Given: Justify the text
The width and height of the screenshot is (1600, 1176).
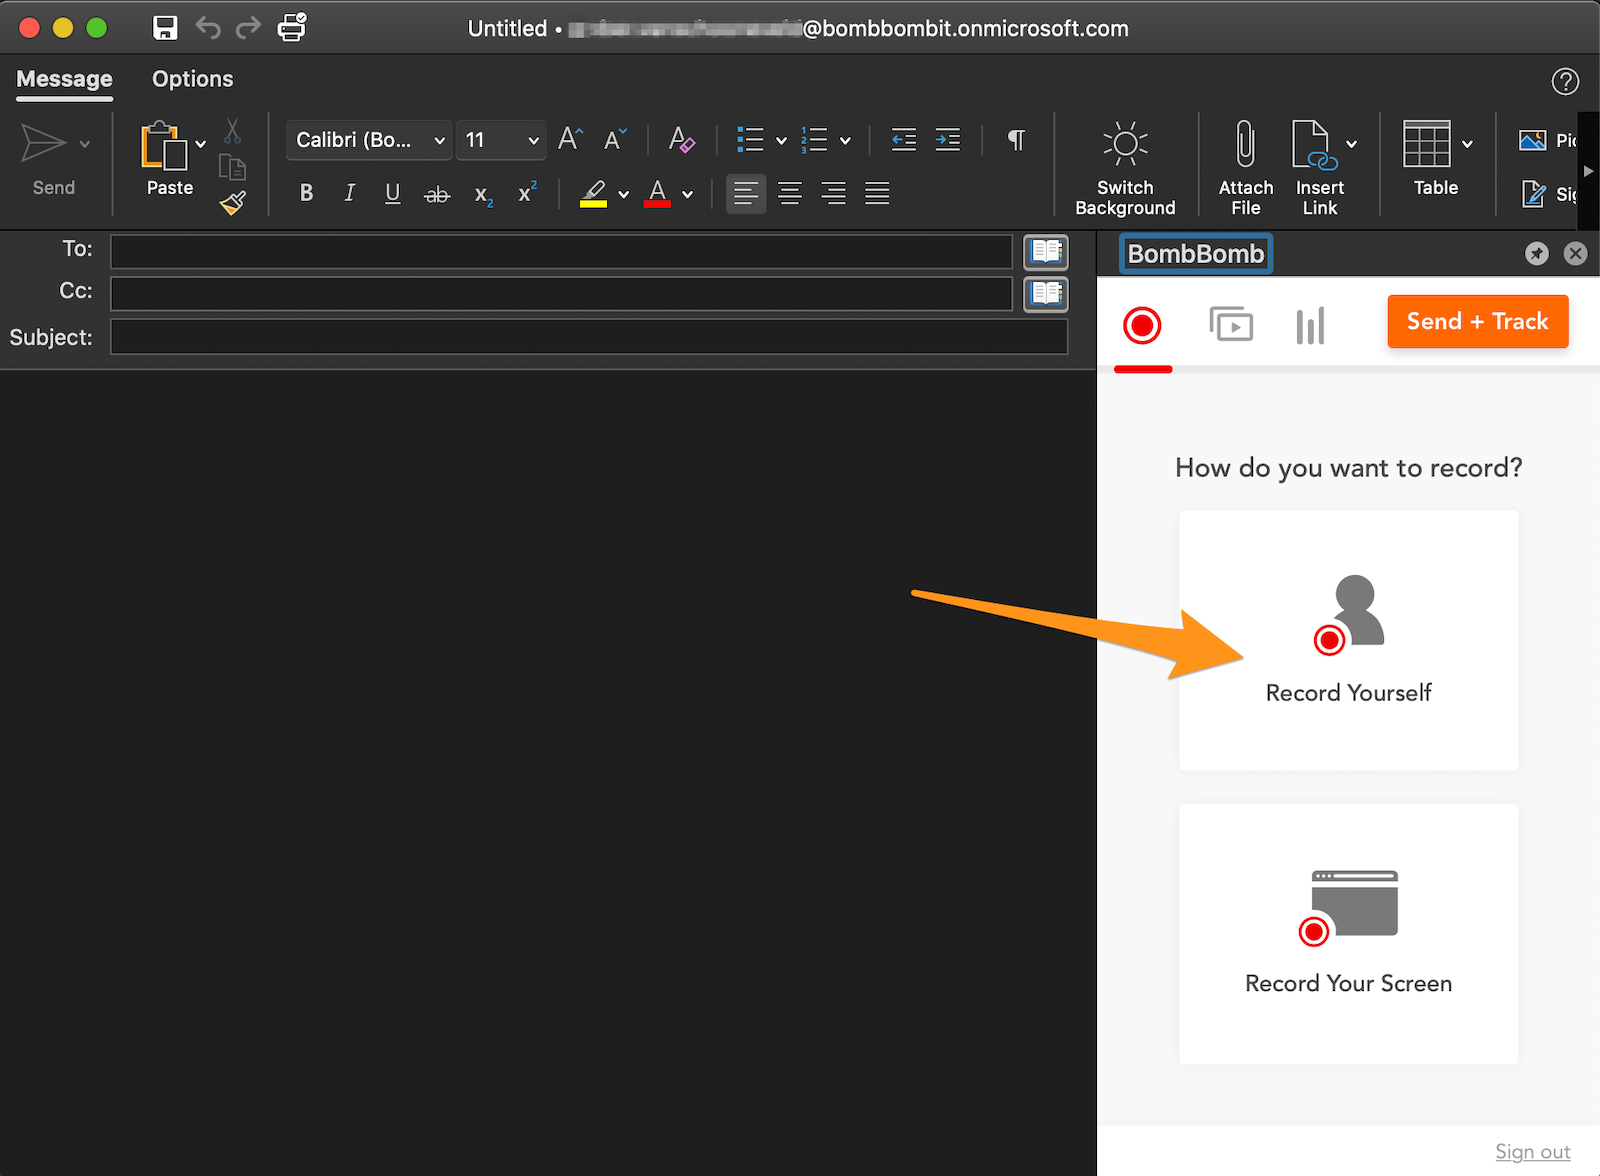Looking at the screenshot, I should click(x=877, y=193).
